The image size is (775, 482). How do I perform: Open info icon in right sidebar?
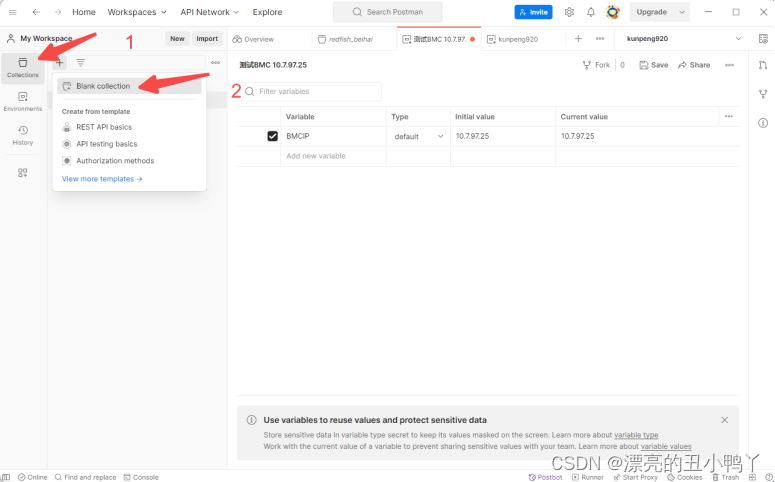pos(763,123)
